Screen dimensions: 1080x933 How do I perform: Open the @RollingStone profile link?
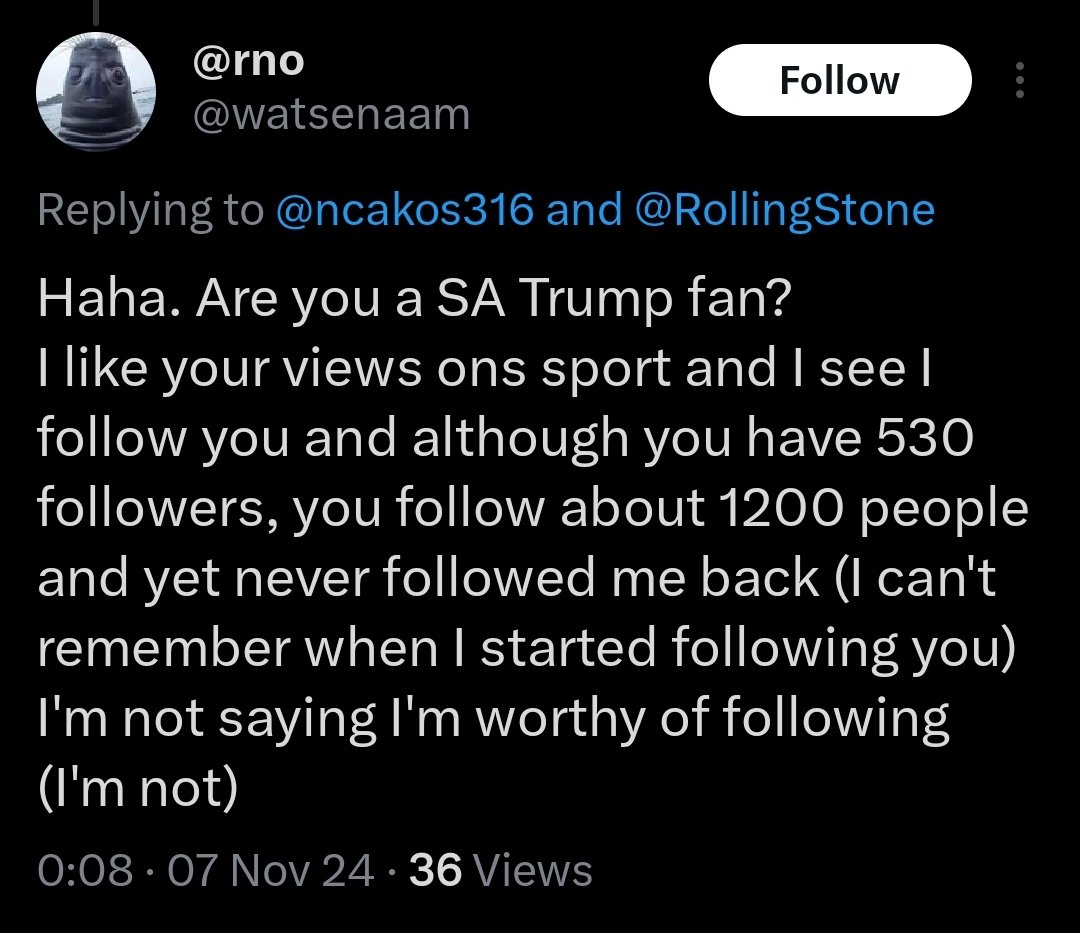[785, 210]
